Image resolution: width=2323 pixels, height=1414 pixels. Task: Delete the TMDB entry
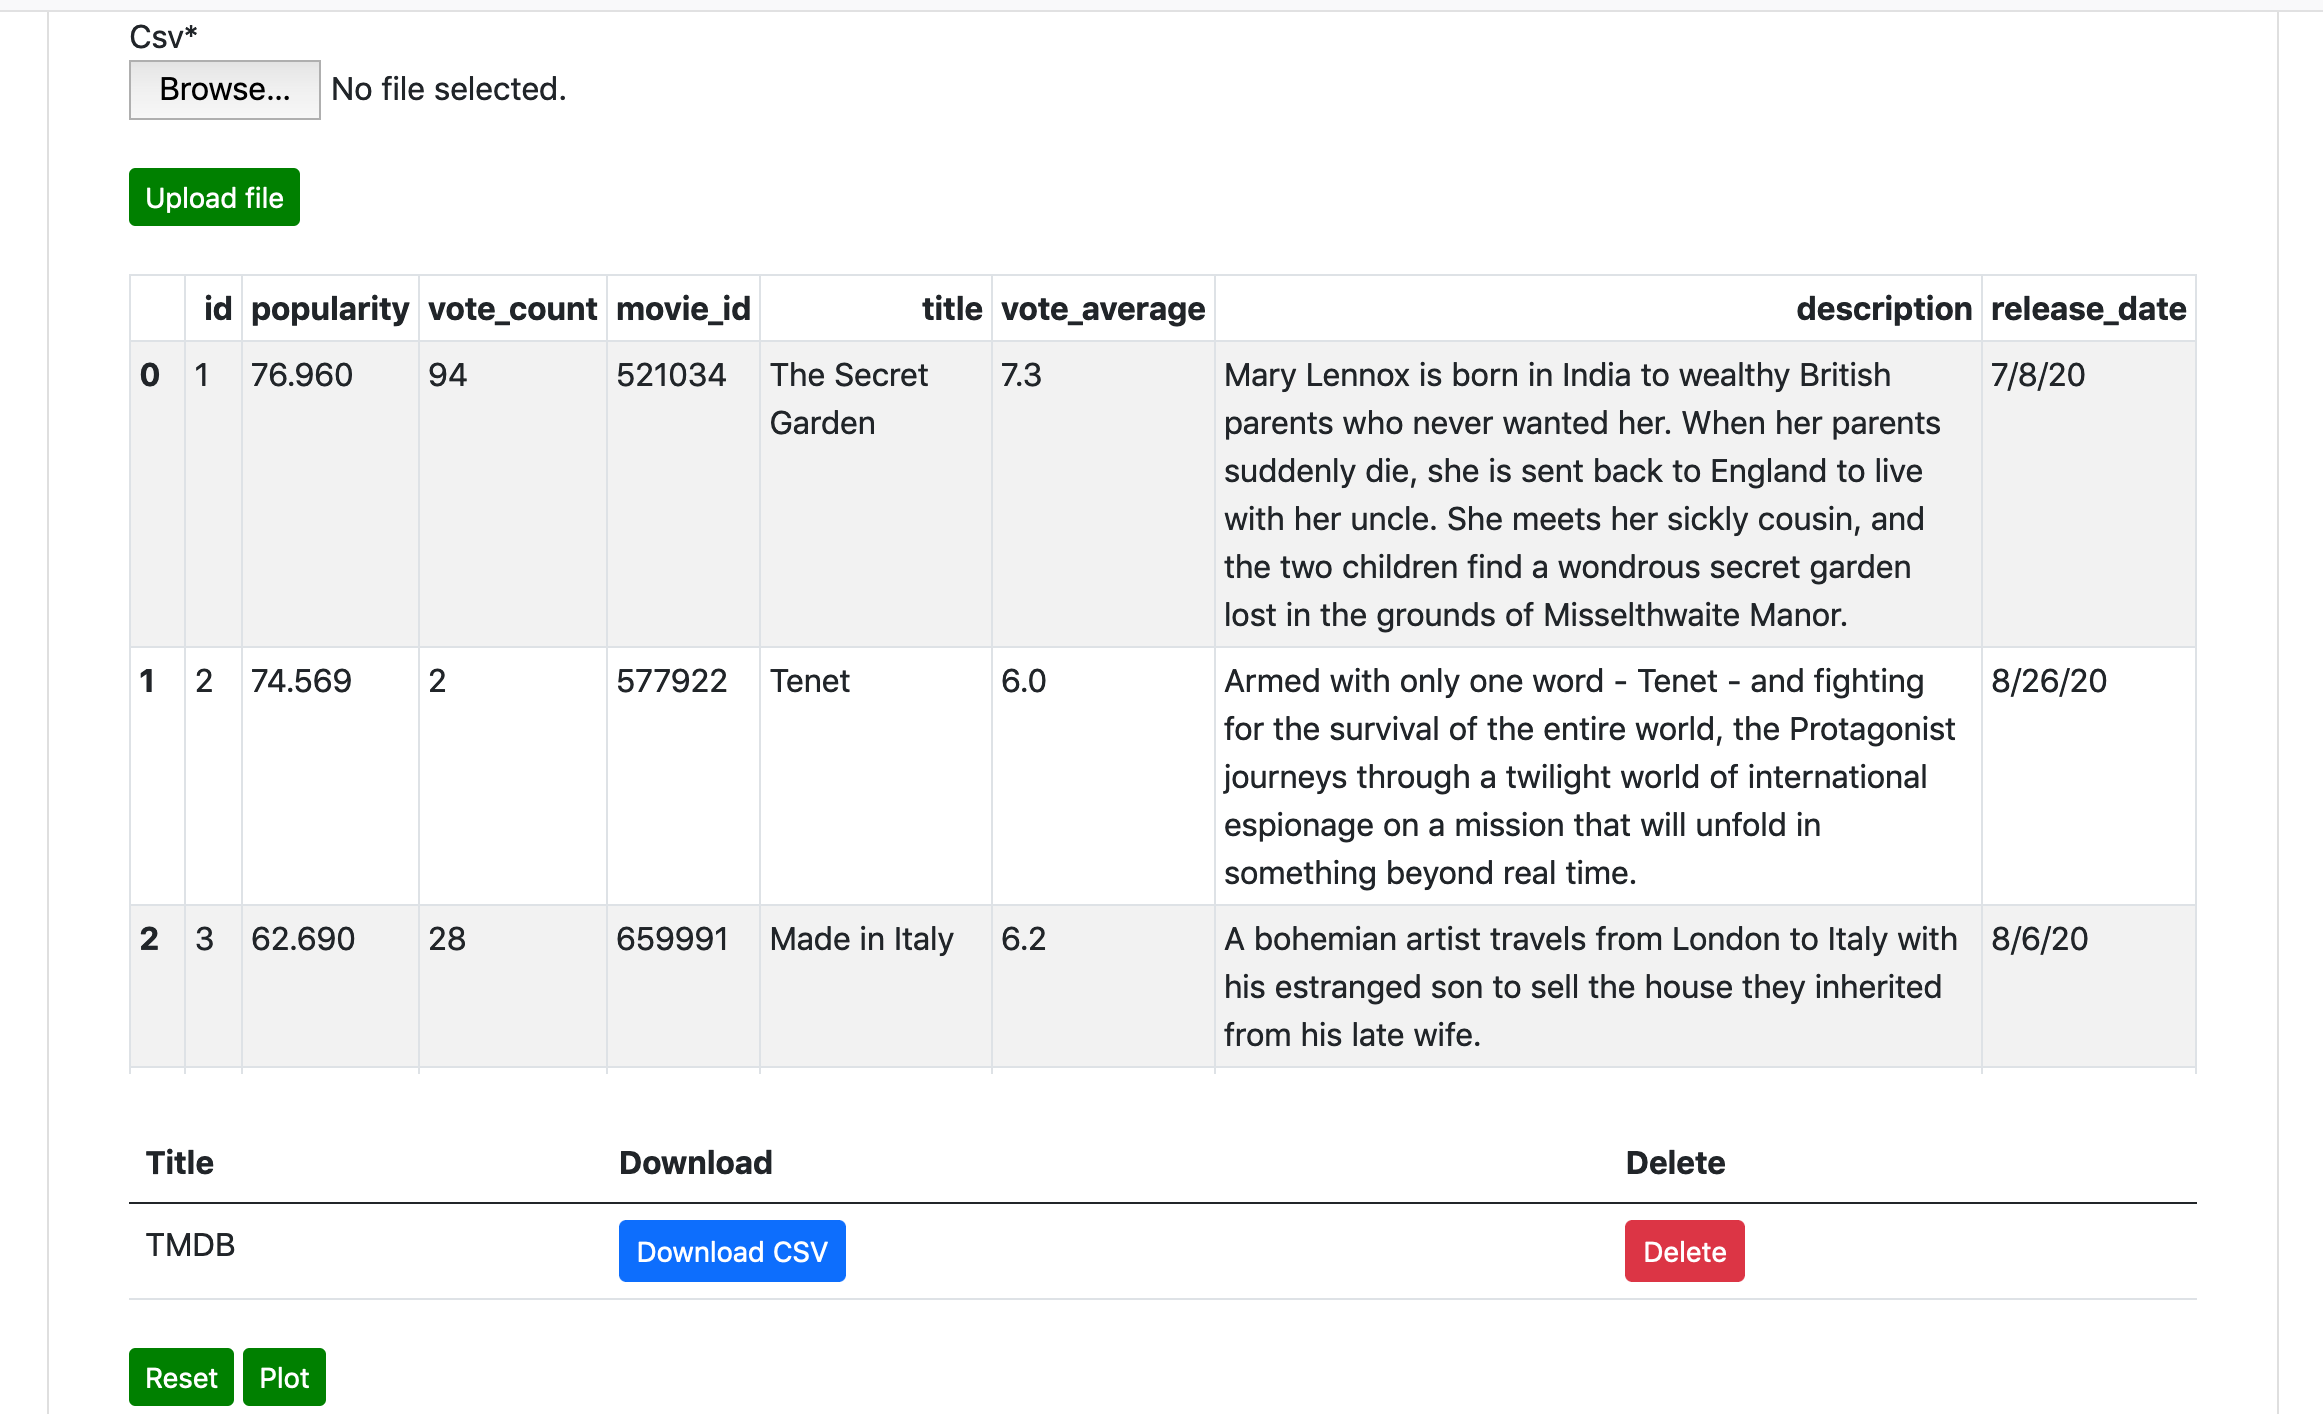pyautogui.click(x=1683, y=1251)
